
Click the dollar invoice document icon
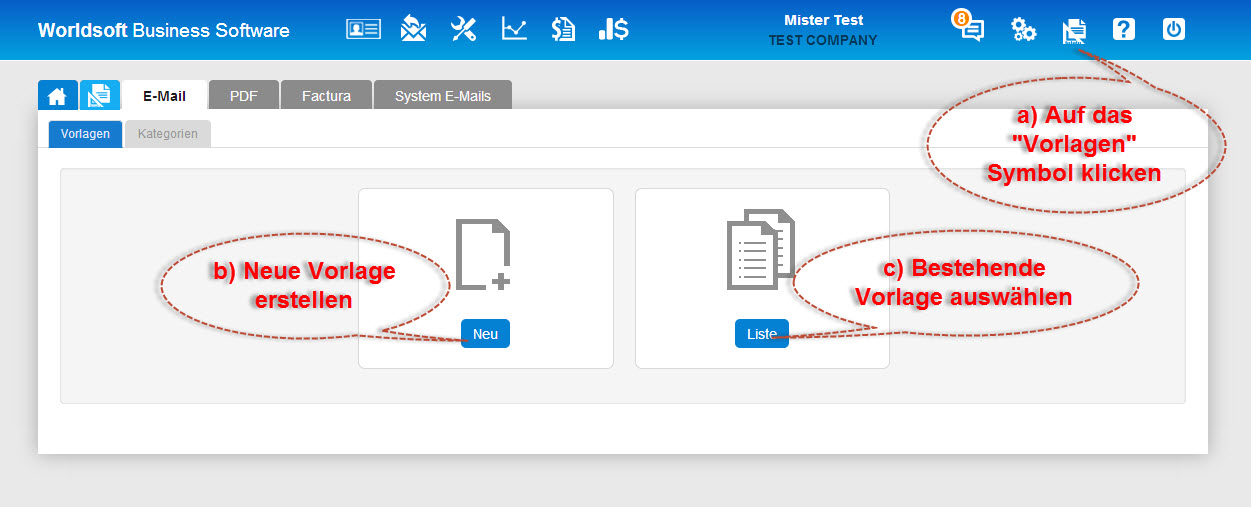(563, 29)
